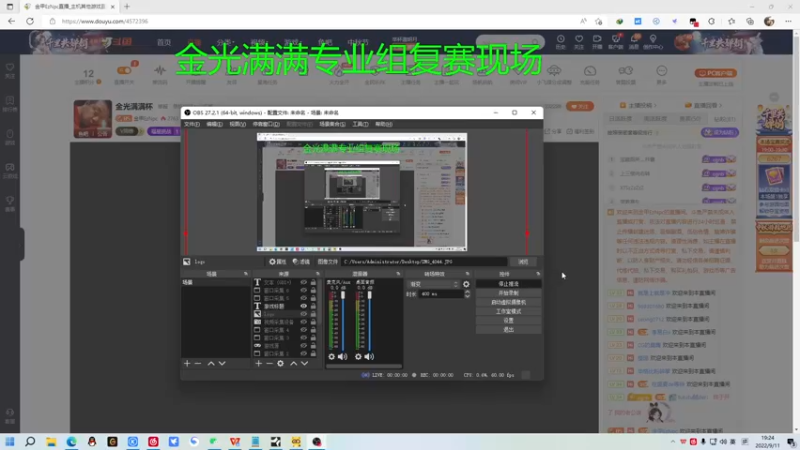Open source properties gear under Sources list
This screenshot has width=800, height=450.
[280, 363]
